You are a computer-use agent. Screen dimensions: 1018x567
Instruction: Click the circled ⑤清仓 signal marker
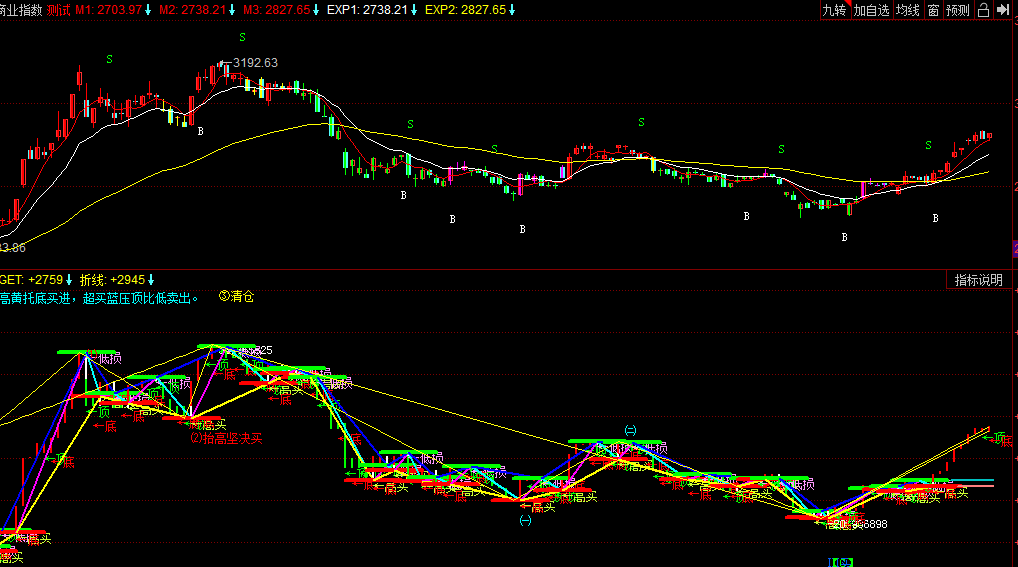(x=236, y=297)
